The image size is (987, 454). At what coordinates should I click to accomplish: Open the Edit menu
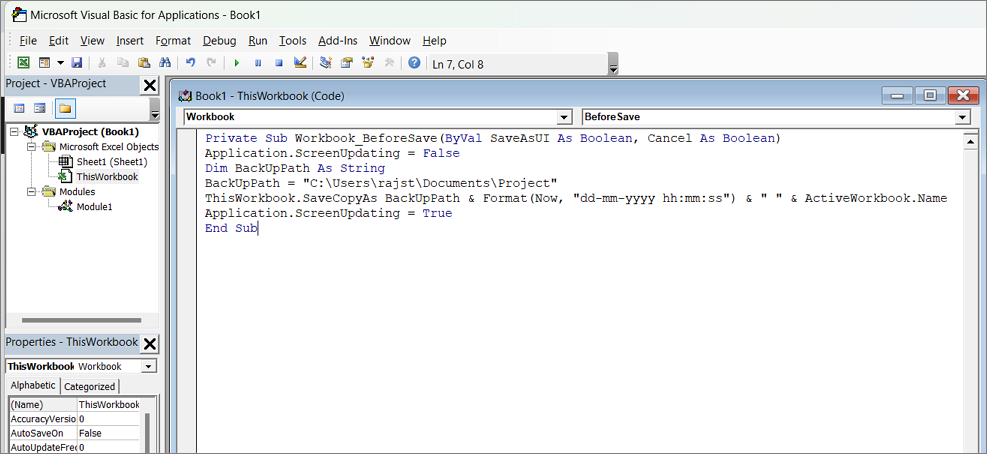point(59,41)
